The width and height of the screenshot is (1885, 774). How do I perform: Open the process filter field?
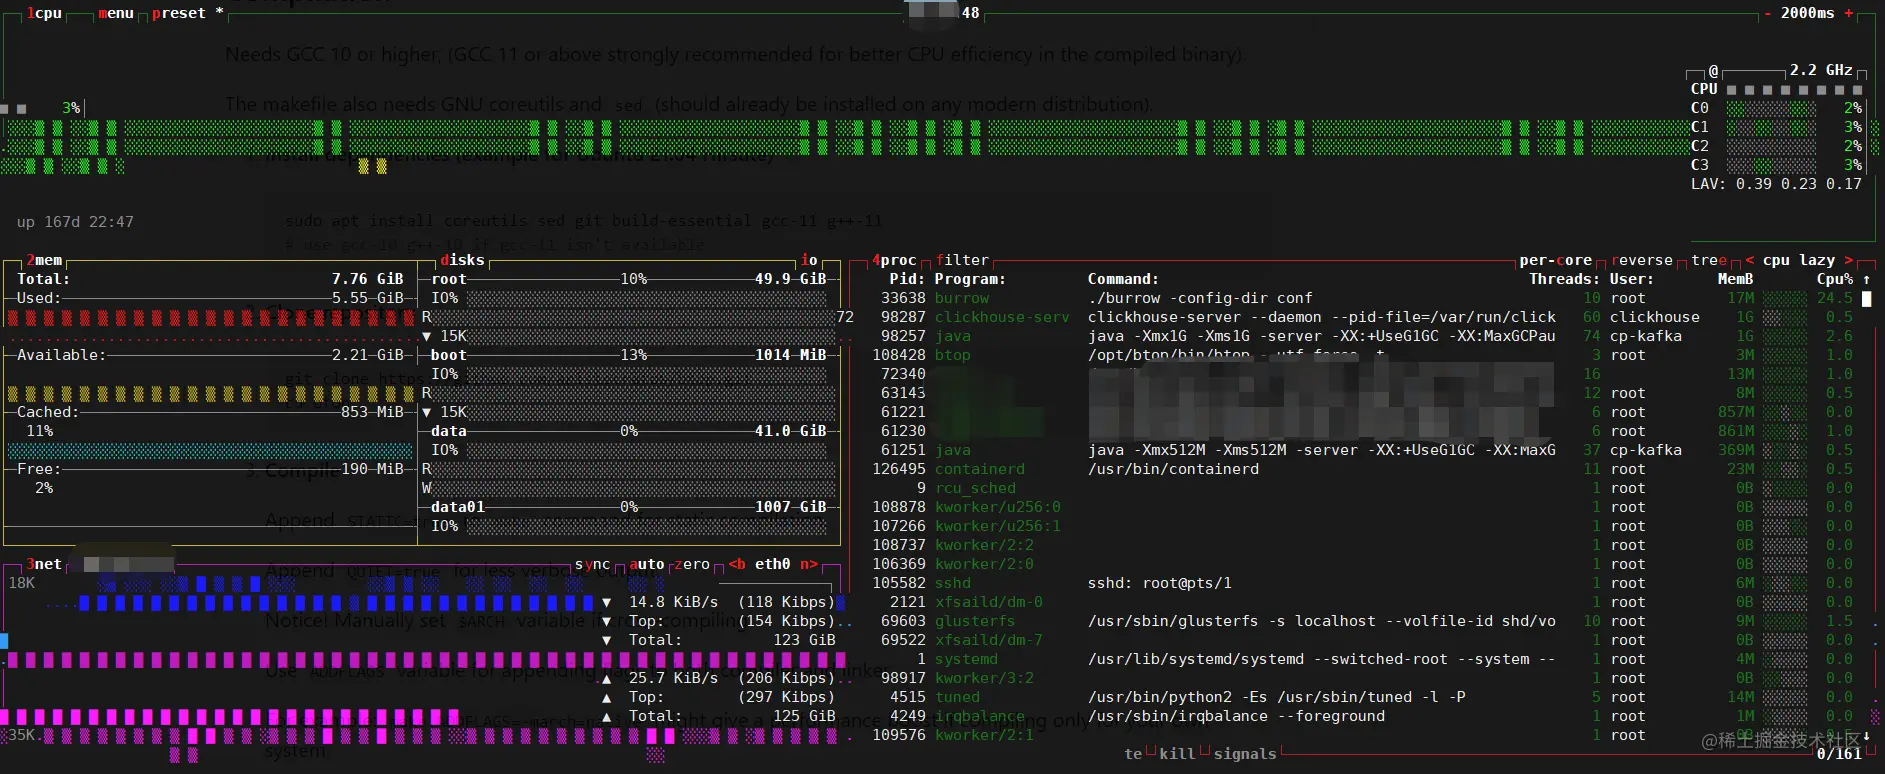962,260
